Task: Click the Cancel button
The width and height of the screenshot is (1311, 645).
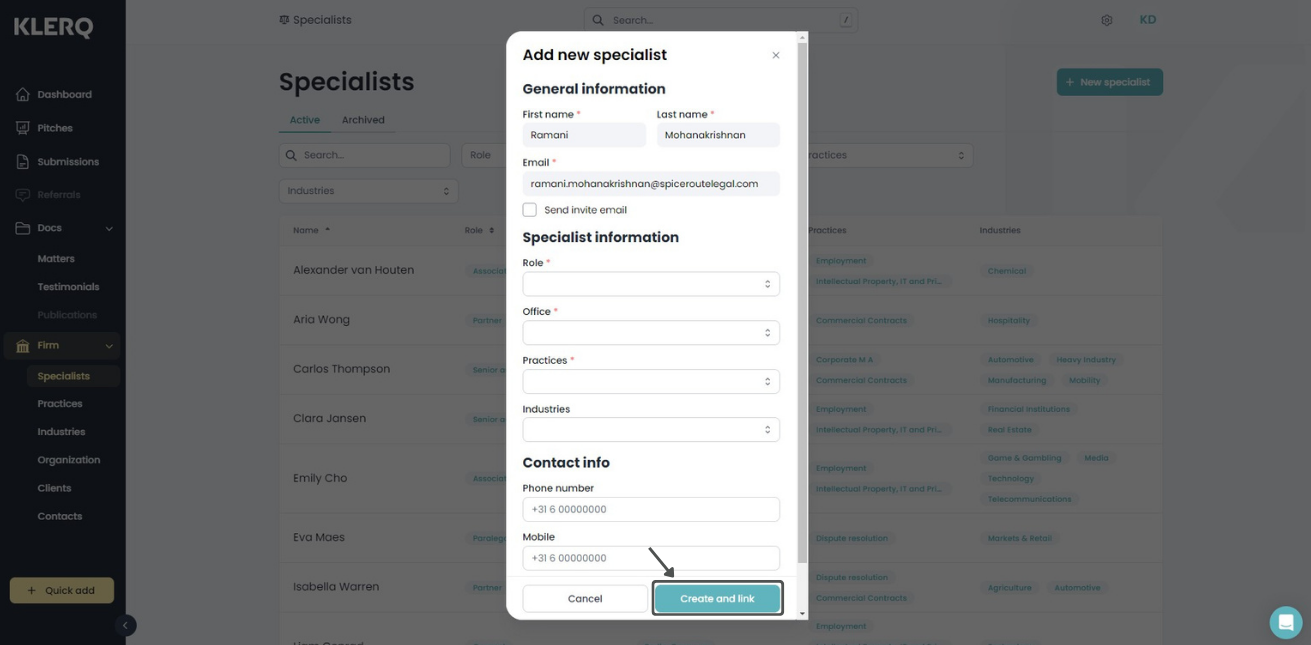Action: [585, 599]
